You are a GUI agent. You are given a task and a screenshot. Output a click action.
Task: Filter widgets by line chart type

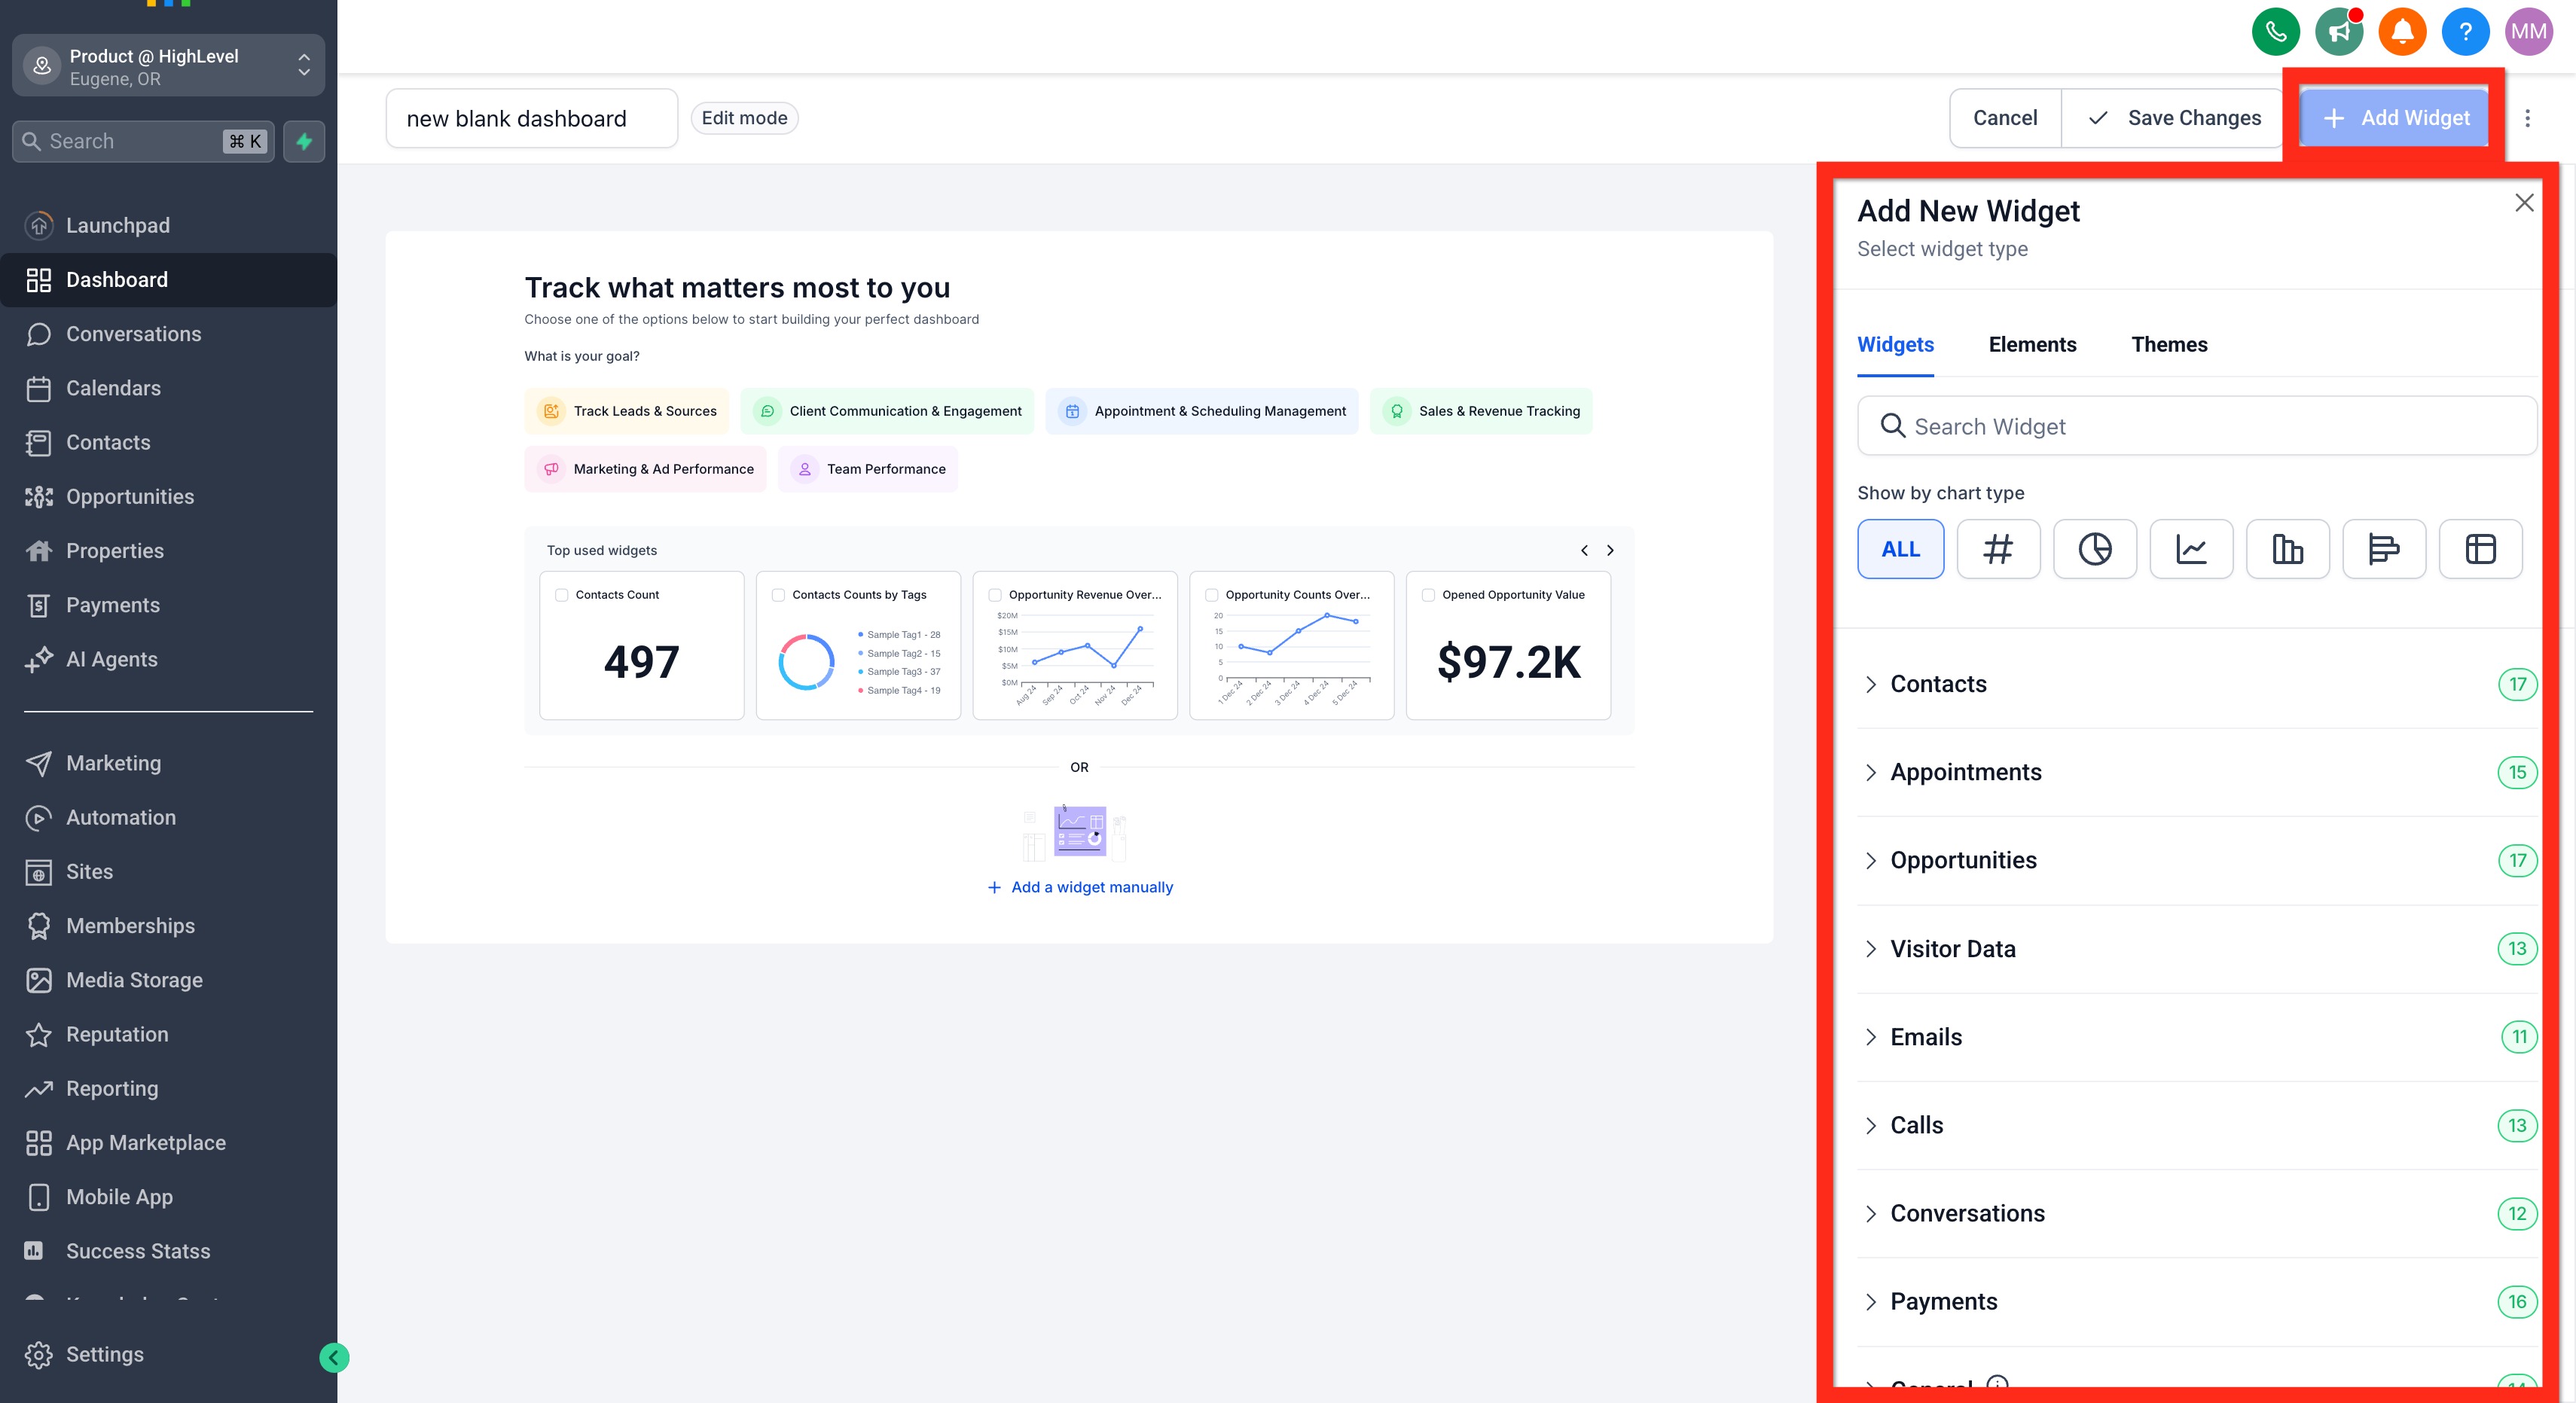tap(2191, 549)
